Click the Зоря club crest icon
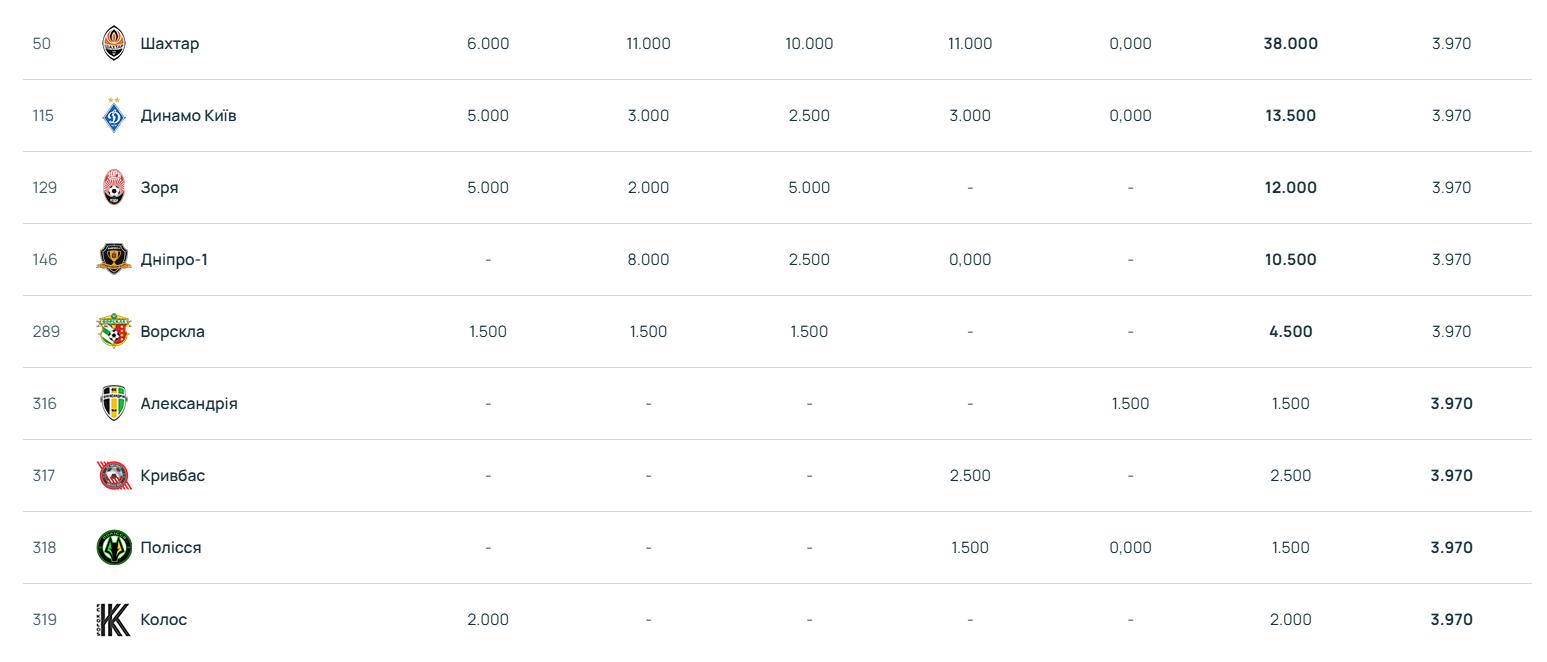Screen dimensions: 1547x662 pyautogui.click(x=114, y=188)
